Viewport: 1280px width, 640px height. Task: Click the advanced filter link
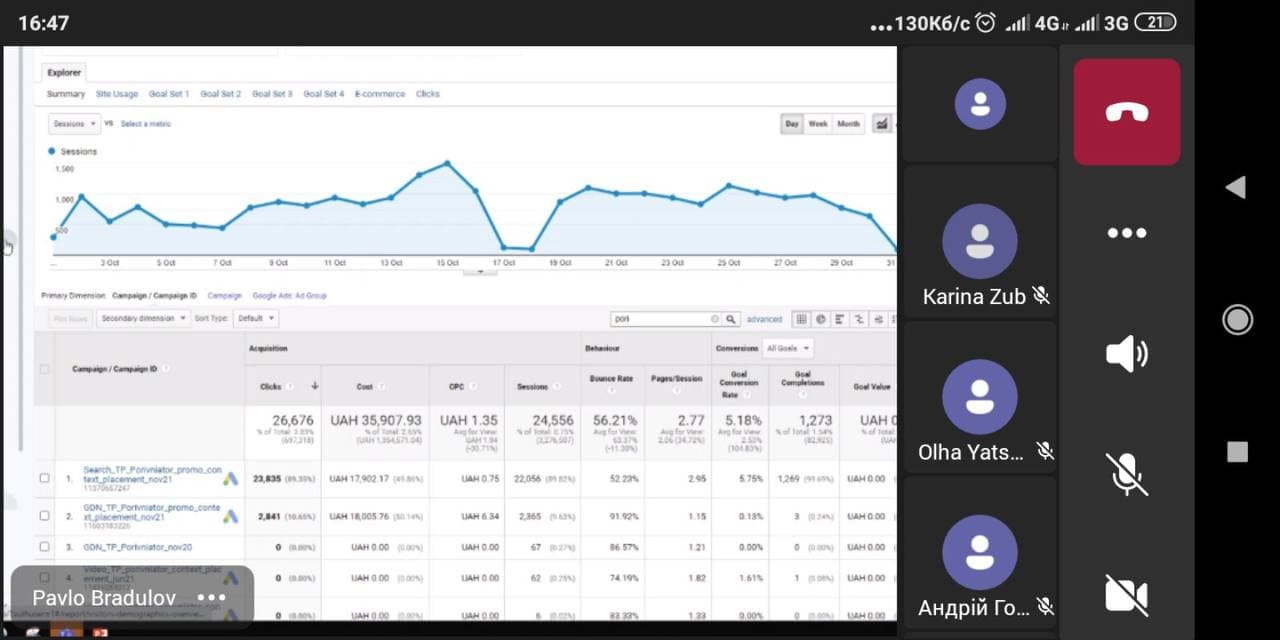tap(764, 319)
